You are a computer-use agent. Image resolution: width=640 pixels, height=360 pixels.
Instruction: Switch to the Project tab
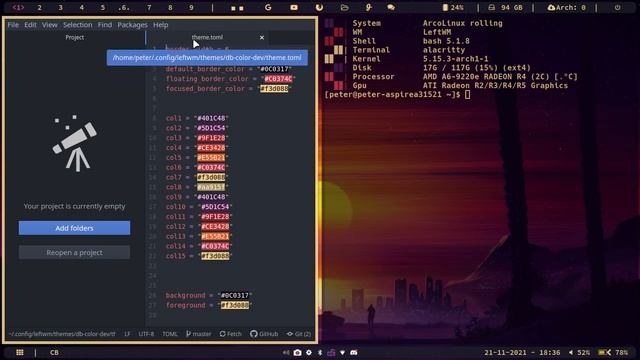[75, 37]
